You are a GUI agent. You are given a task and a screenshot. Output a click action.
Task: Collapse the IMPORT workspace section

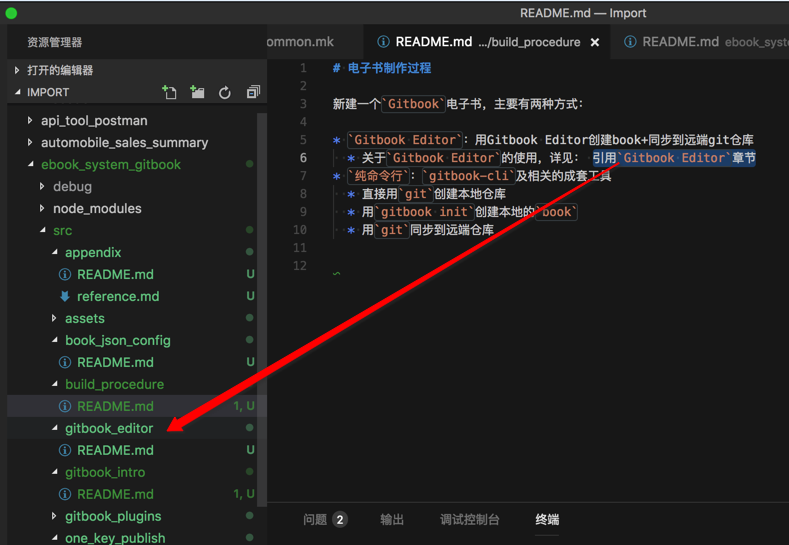point(18,92)
